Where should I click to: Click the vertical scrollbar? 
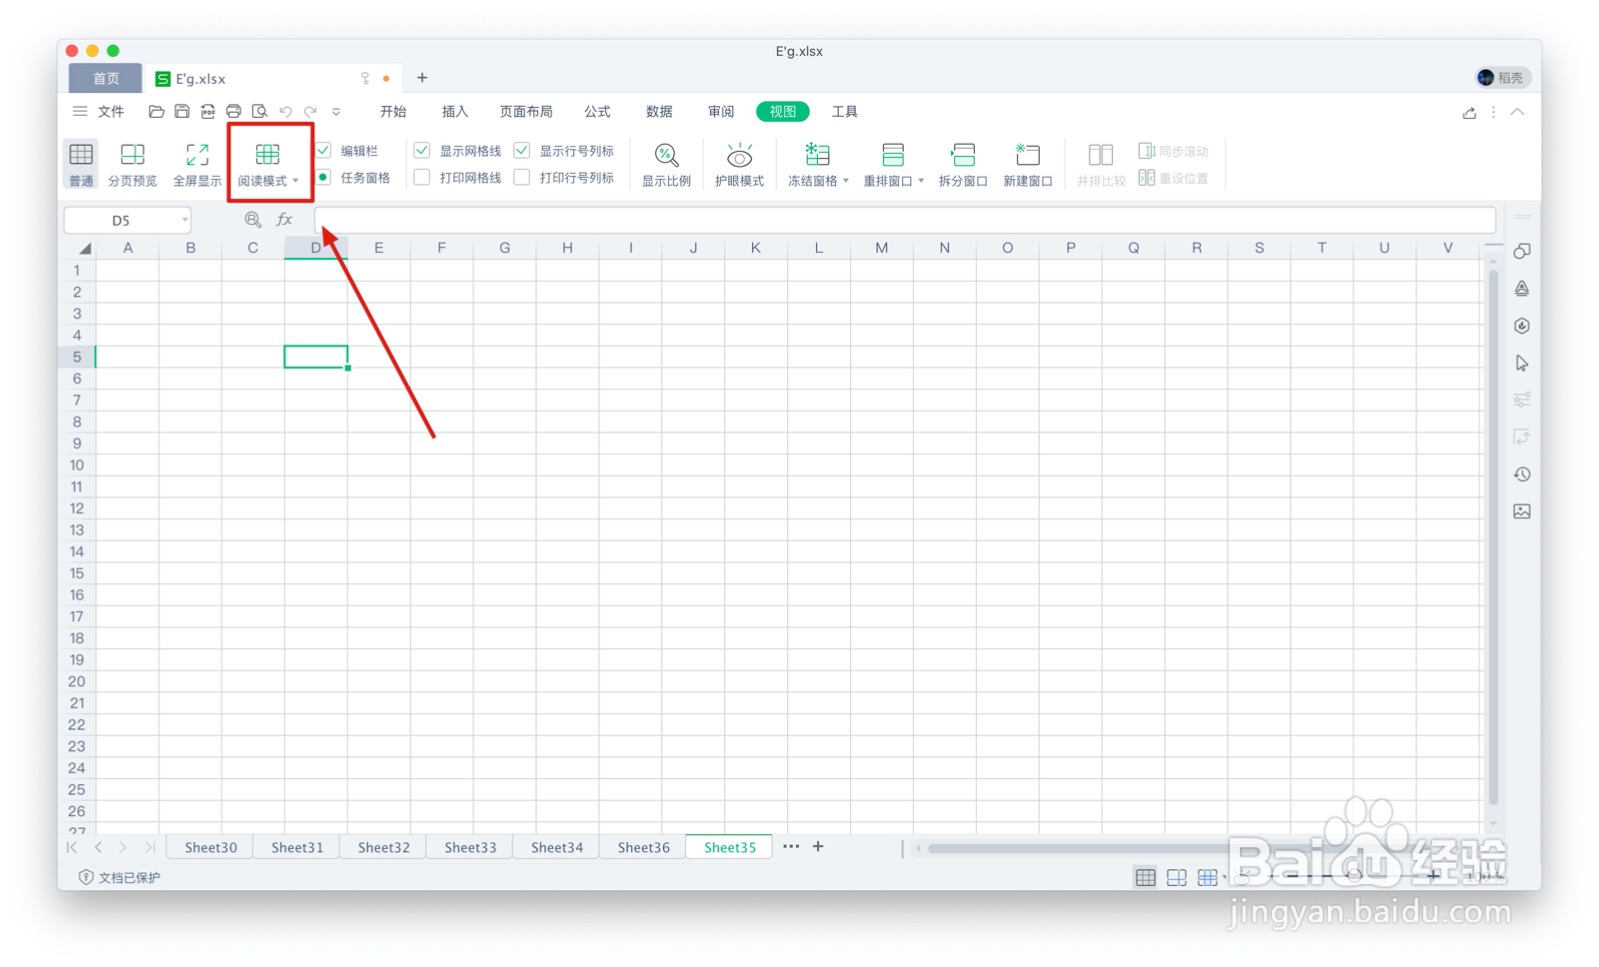pyautogui.click(x=1493, y=537)
